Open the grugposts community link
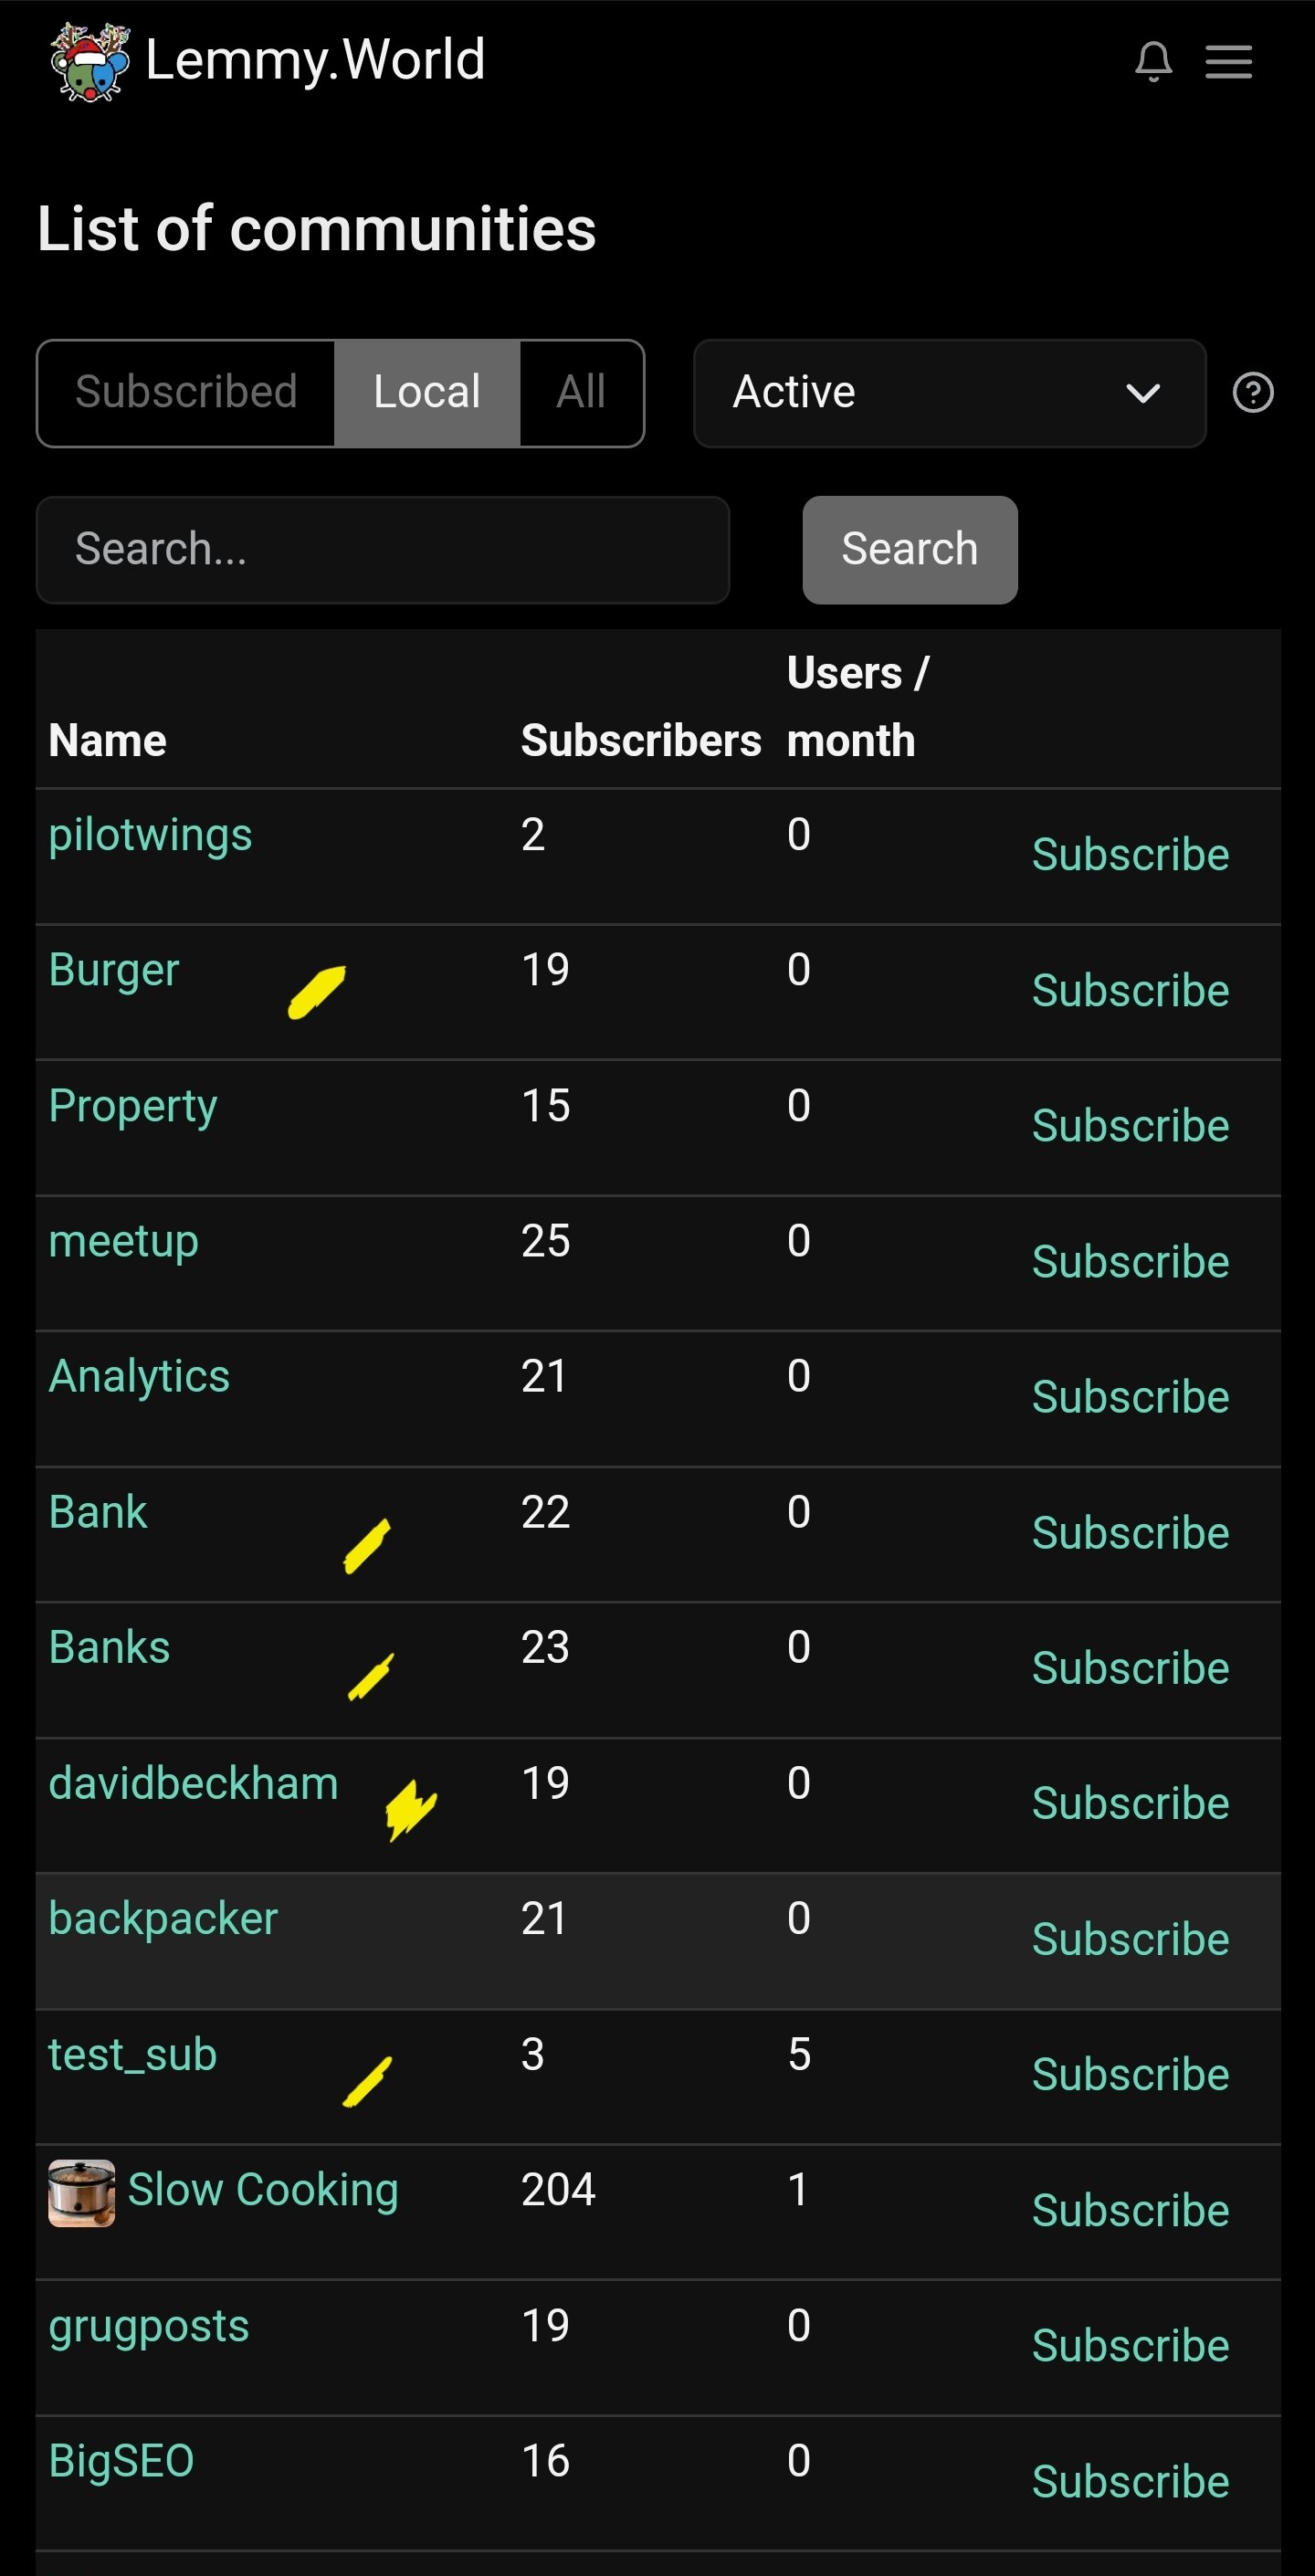 148,2325
